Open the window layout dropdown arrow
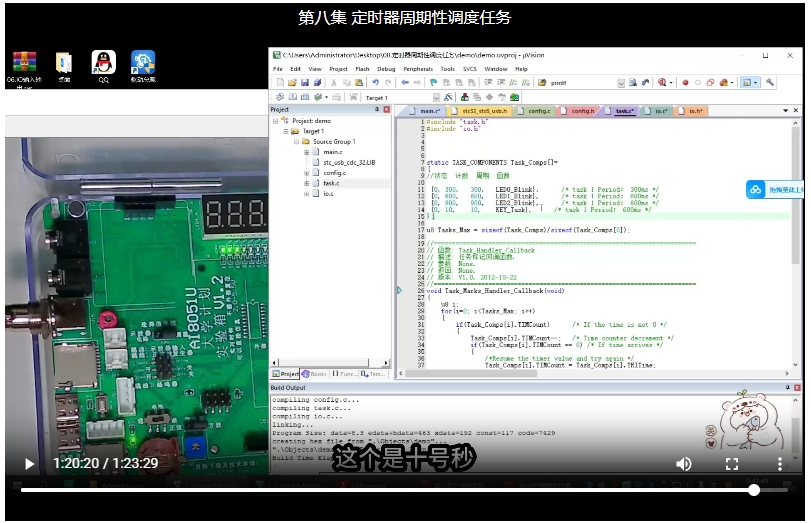Screen dimensions: 811x523 (755, 83)
